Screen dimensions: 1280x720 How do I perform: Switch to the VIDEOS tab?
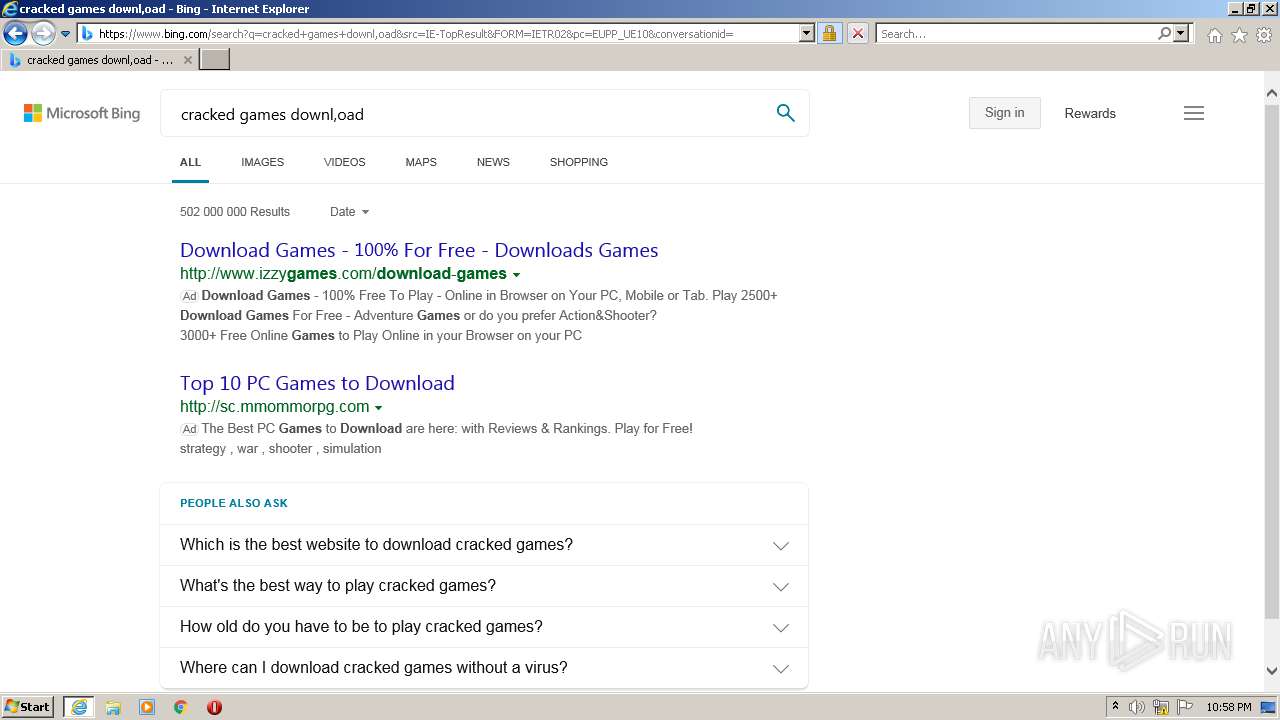pyautogui.click(x=344, y=162)
